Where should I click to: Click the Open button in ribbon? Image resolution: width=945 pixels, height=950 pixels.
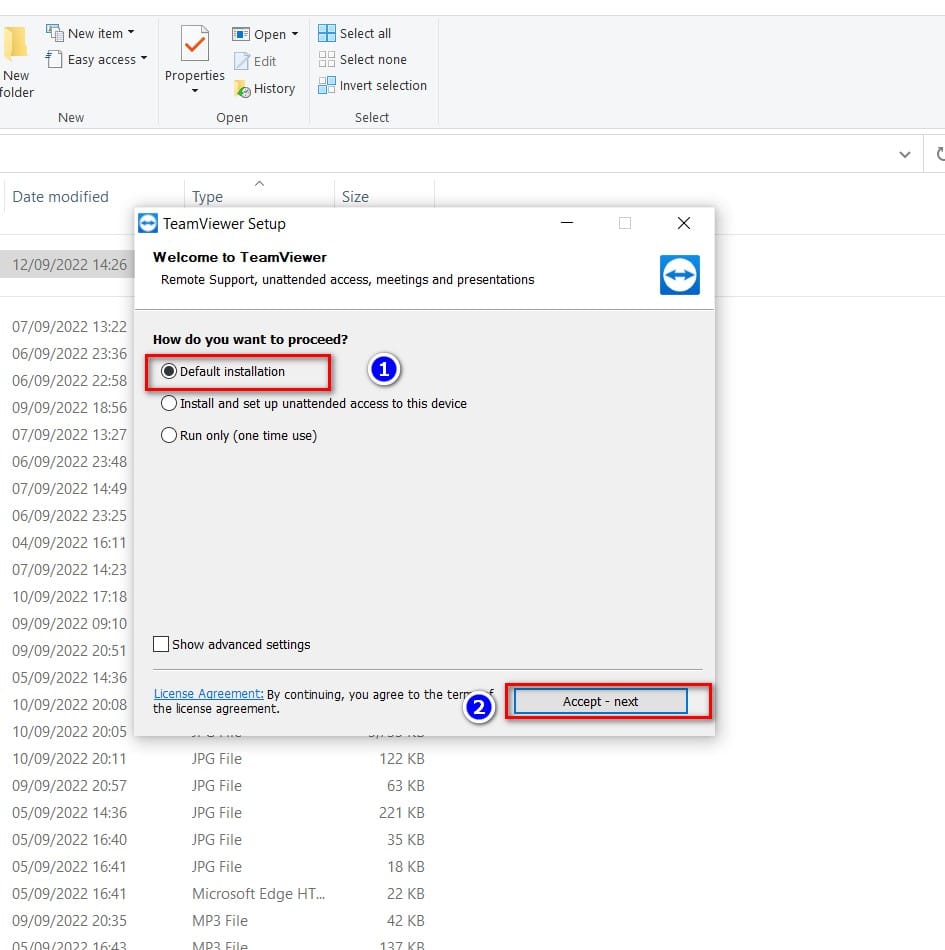coord(259,34)
